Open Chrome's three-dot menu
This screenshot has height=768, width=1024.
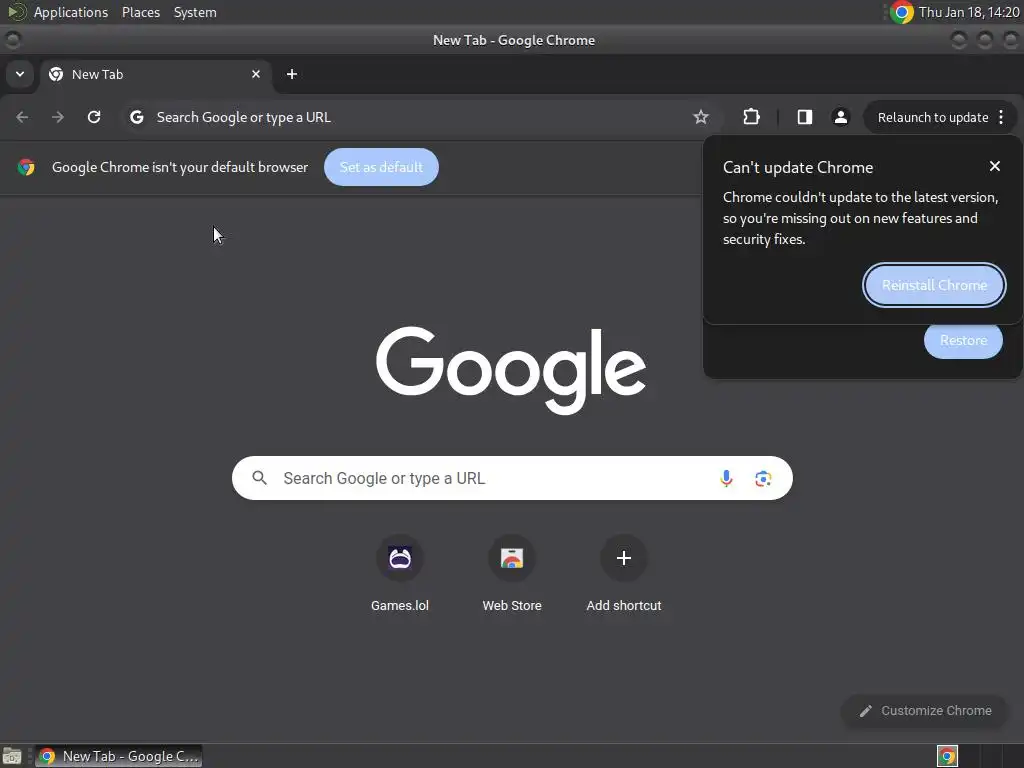[x=1001, y=117]
